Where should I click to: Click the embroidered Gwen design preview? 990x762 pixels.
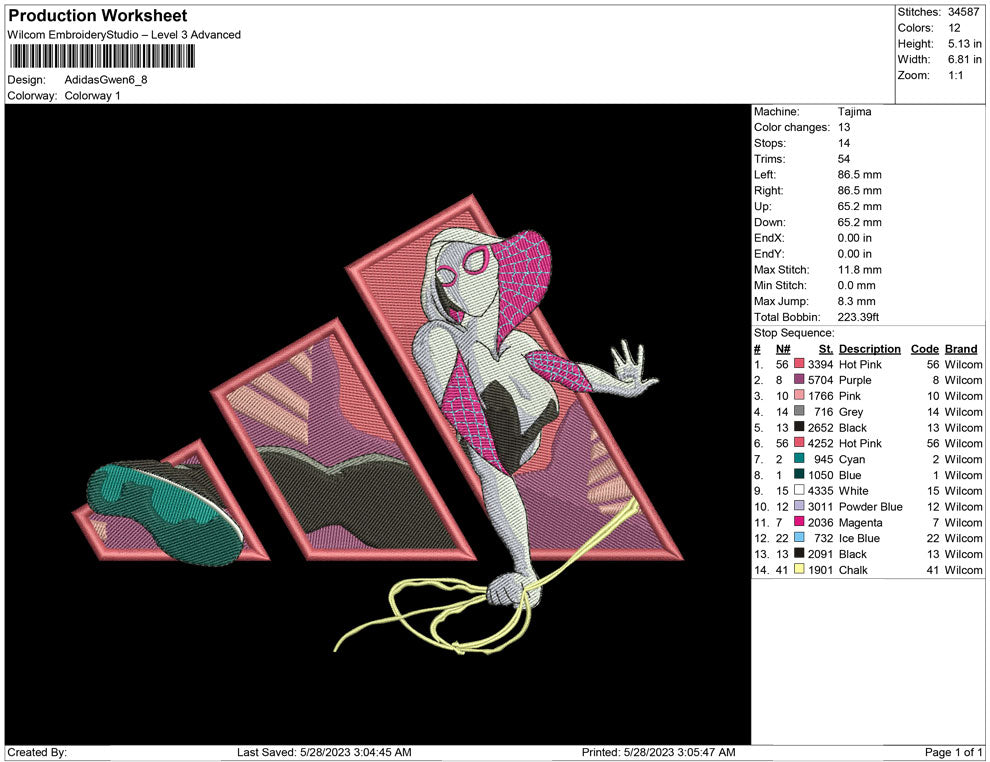[x=378, y=424]
